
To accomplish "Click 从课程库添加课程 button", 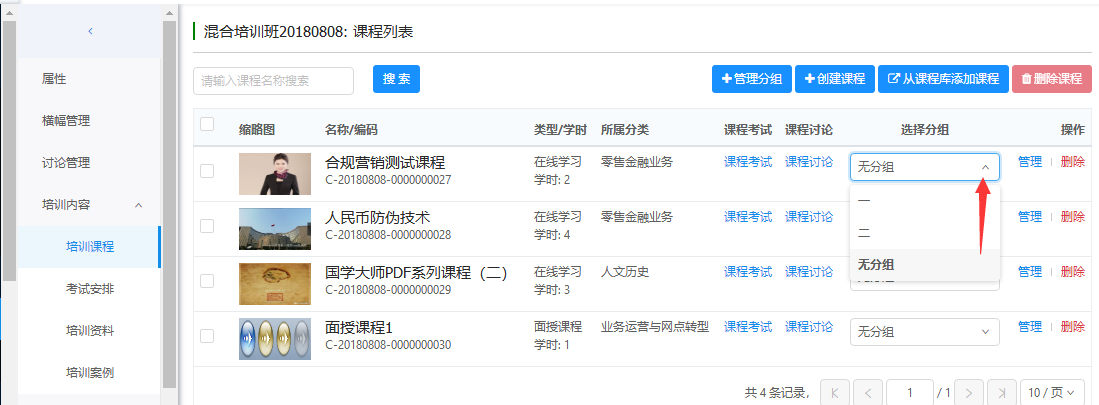I will pyautogui.click(x=943, y=79).
